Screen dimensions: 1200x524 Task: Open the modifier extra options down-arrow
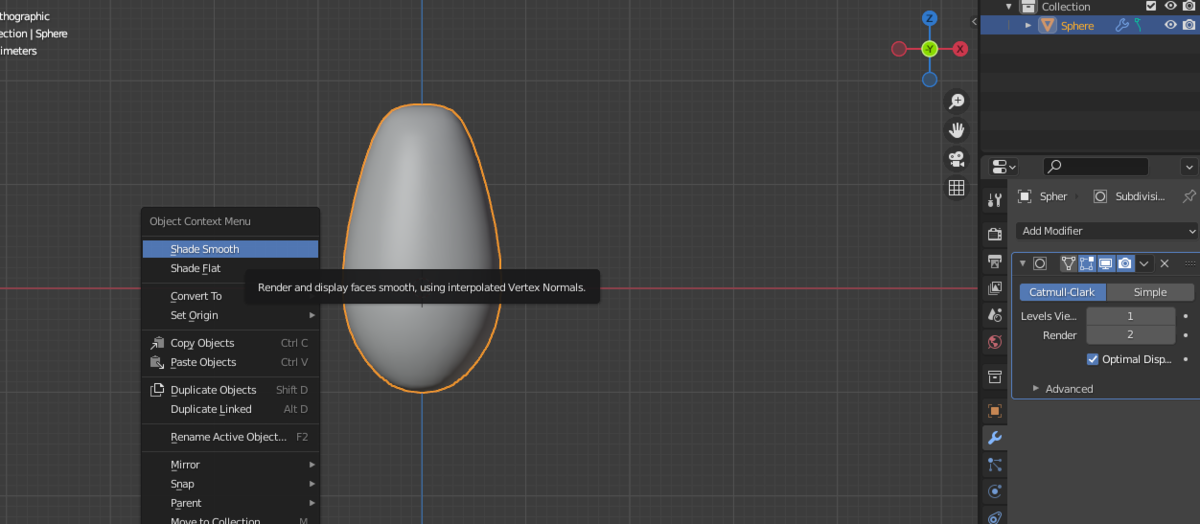pos(1144,263)
